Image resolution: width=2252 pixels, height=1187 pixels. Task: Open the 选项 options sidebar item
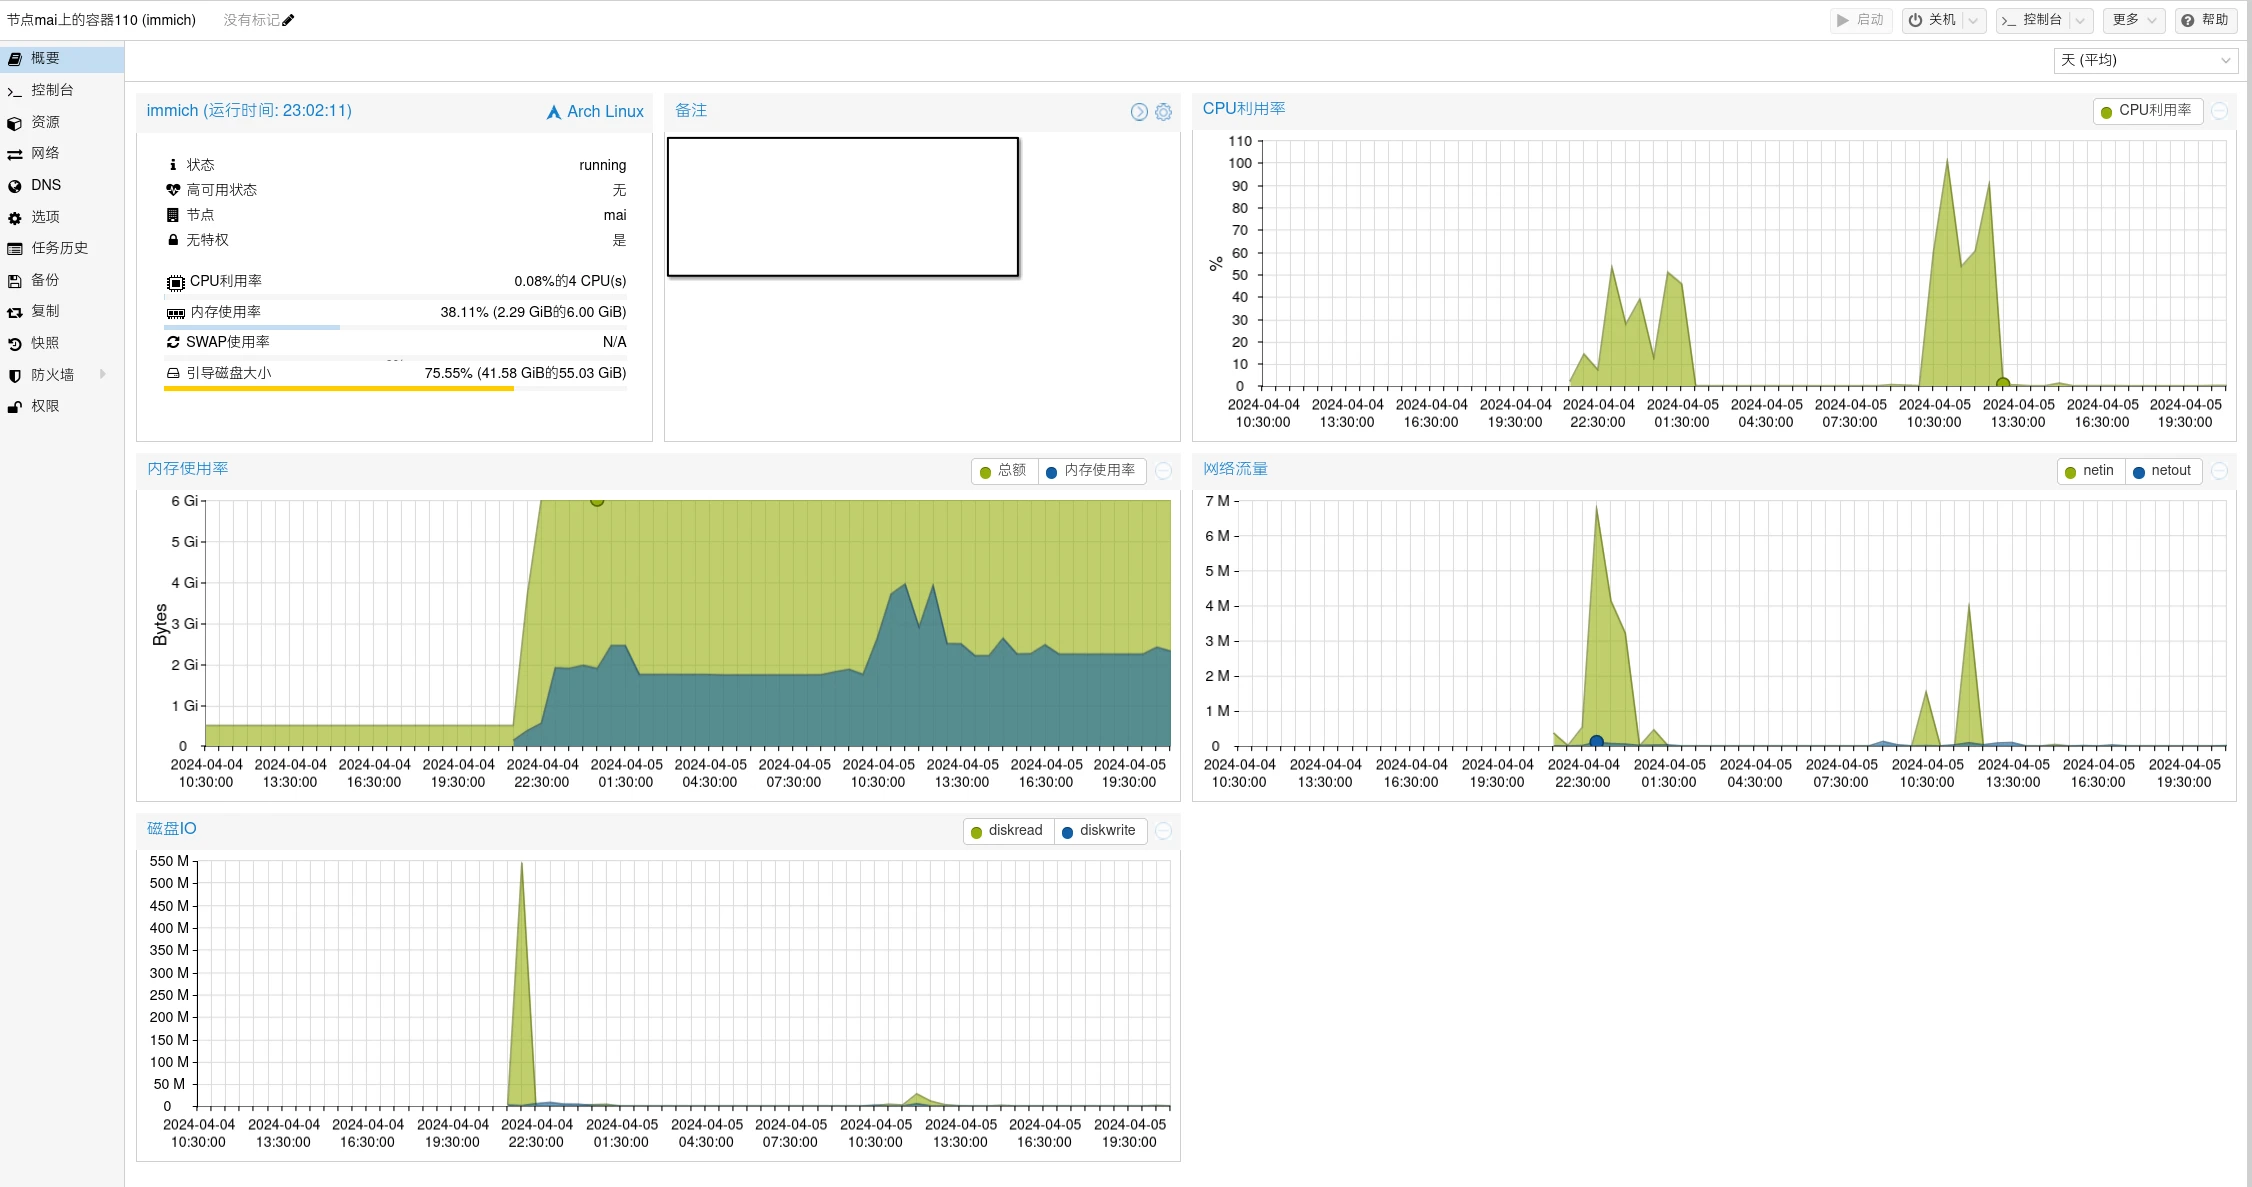62,217
